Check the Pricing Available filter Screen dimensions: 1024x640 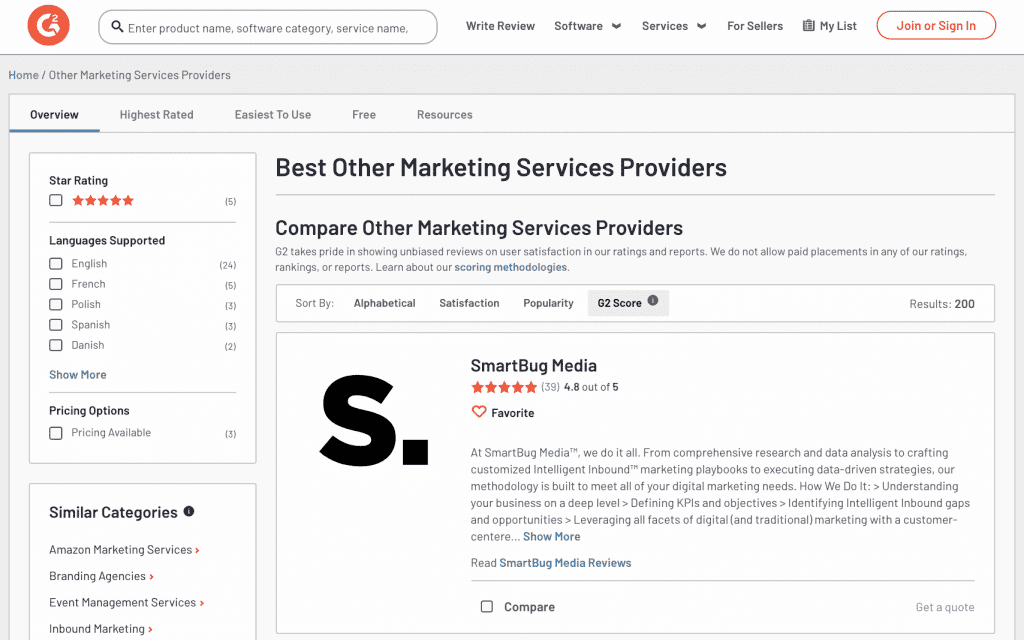(x=56, y=433)
